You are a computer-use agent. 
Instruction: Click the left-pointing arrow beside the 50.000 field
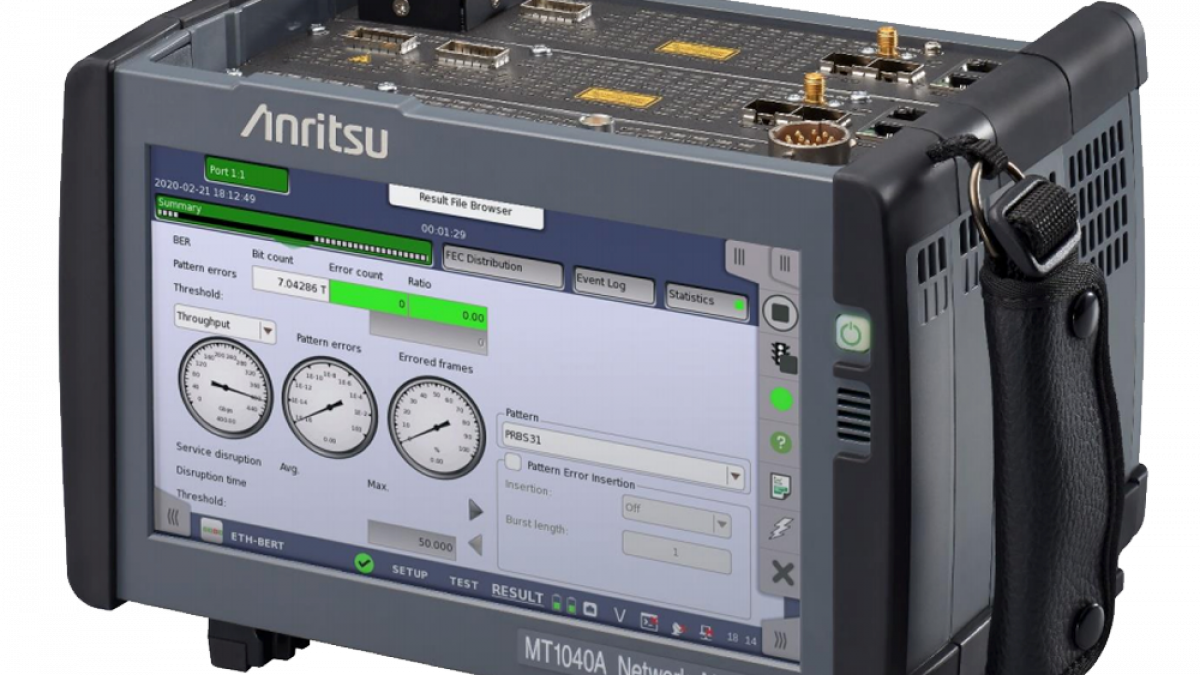pos(476,546)
